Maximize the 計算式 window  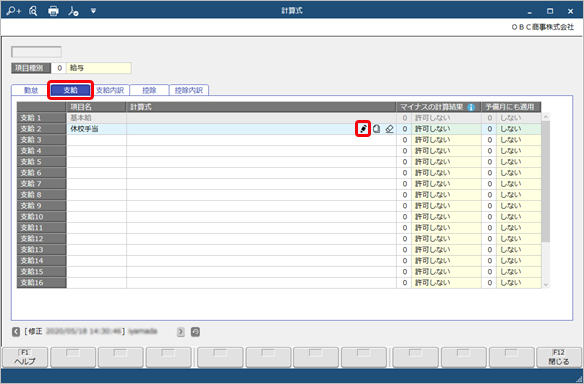[x=550, y=11]
